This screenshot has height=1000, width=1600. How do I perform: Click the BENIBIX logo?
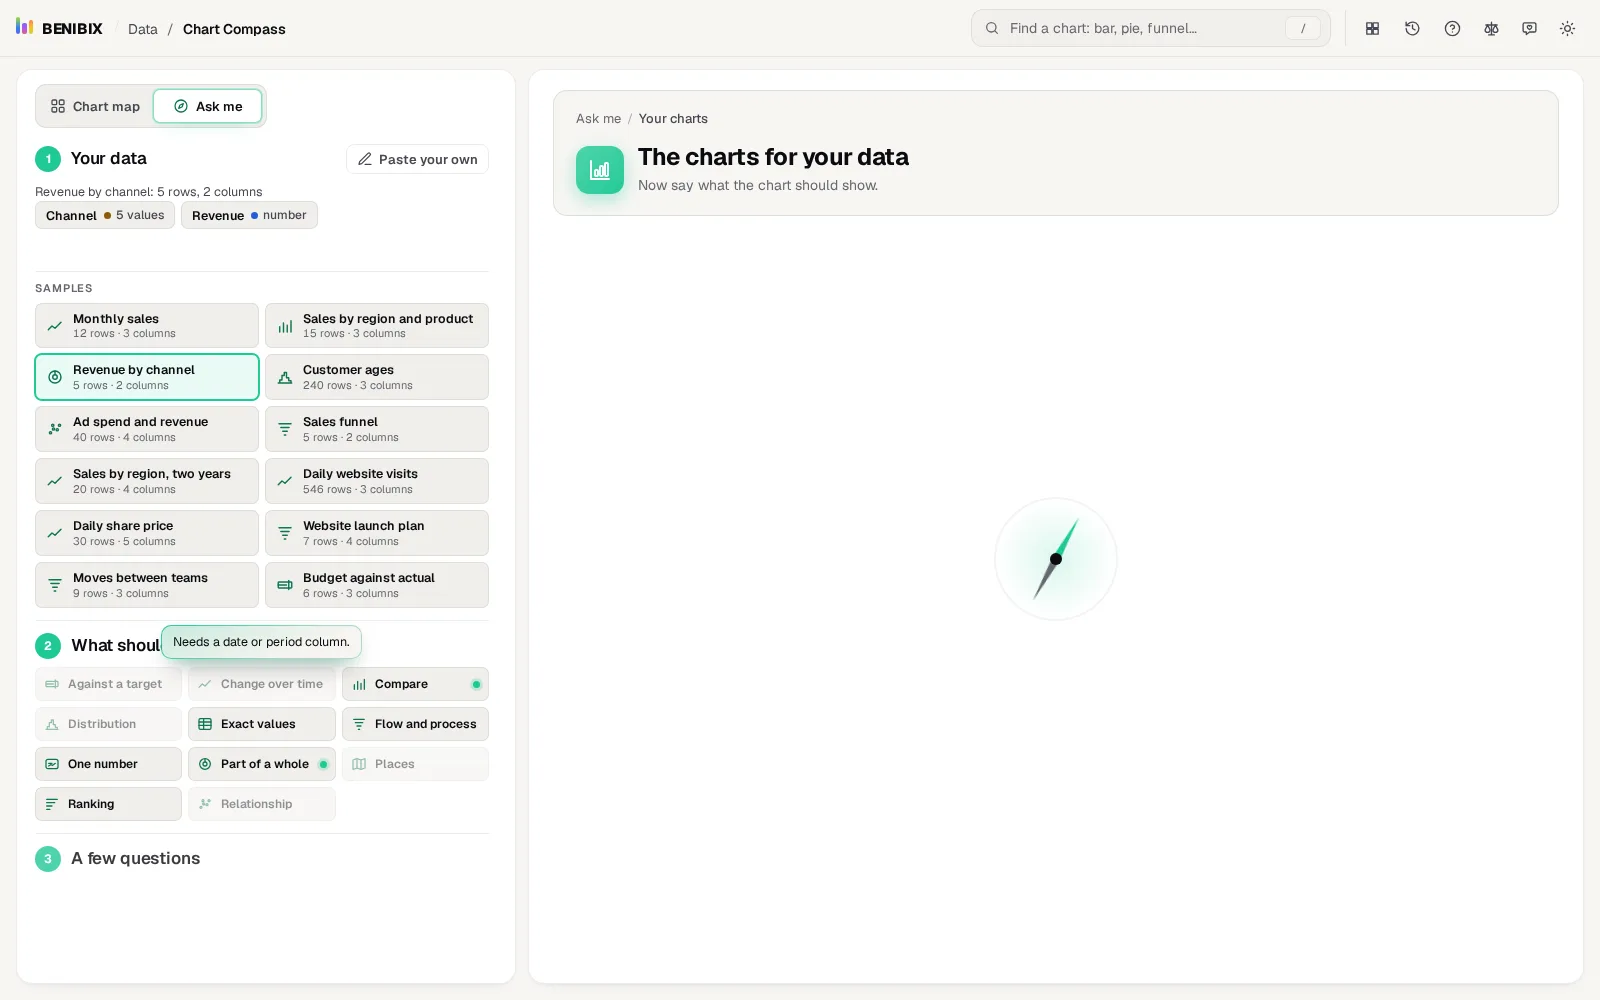[x=60, y=28]
